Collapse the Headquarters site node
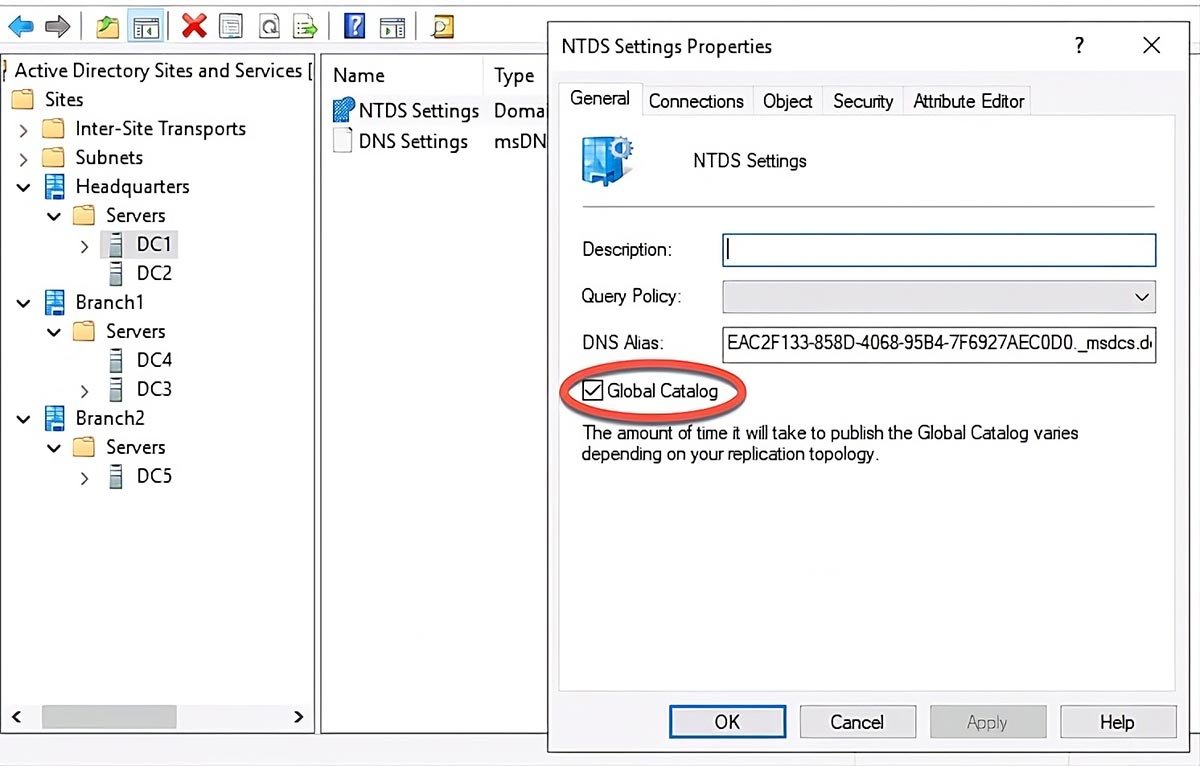This screenshot has height=766, width=1200. [x=23, y=187]
